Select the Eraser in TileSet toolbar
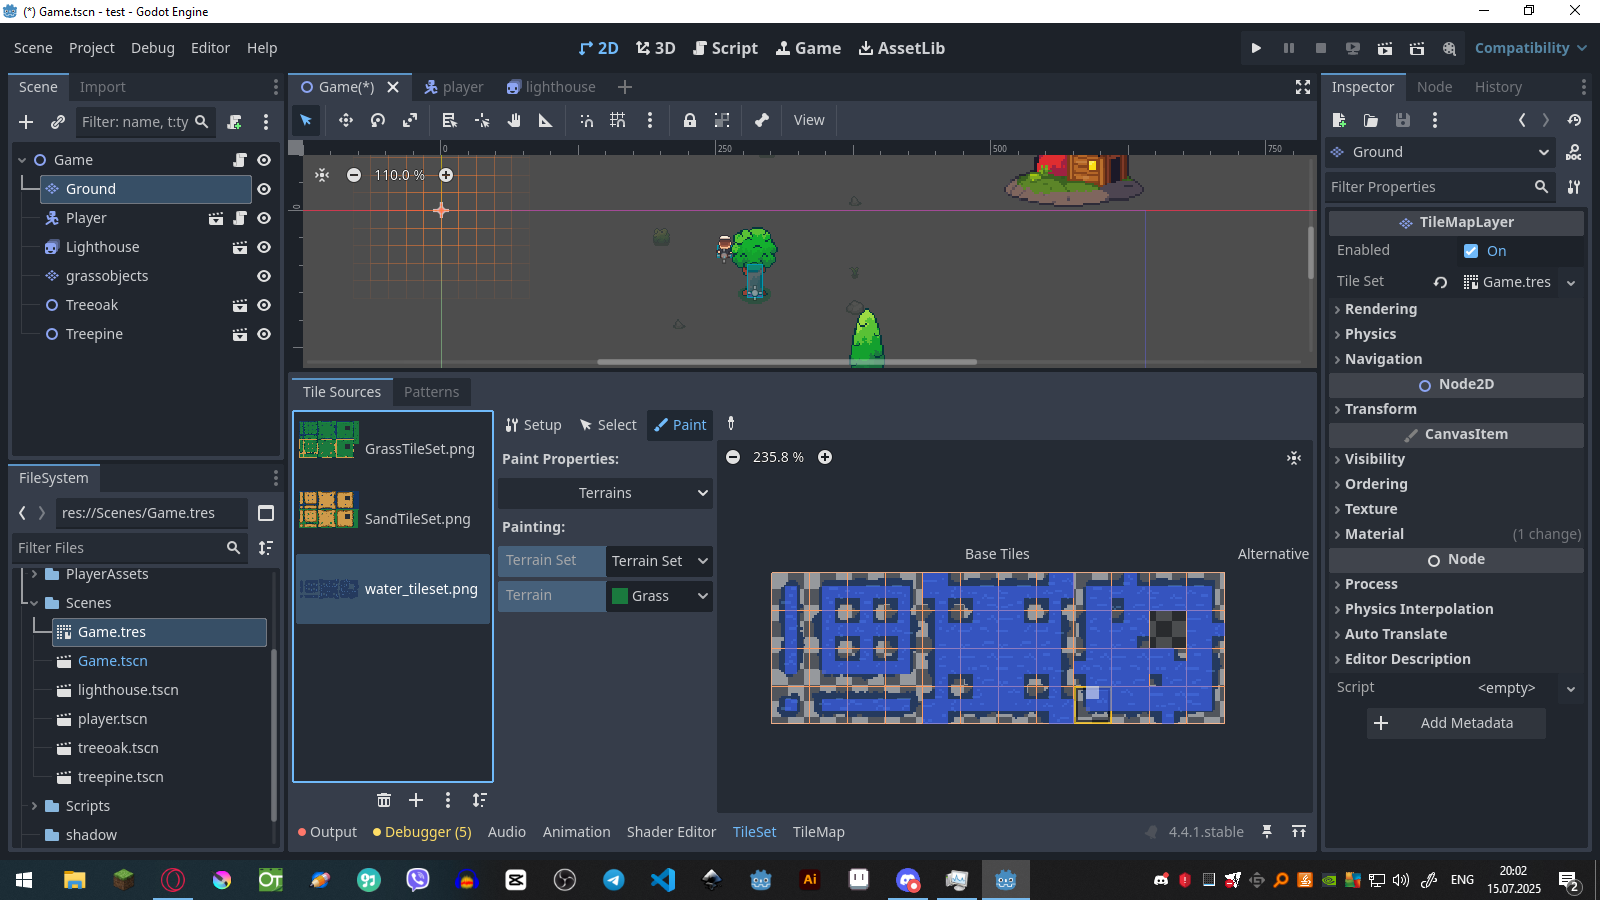 [x=731, y=424]
